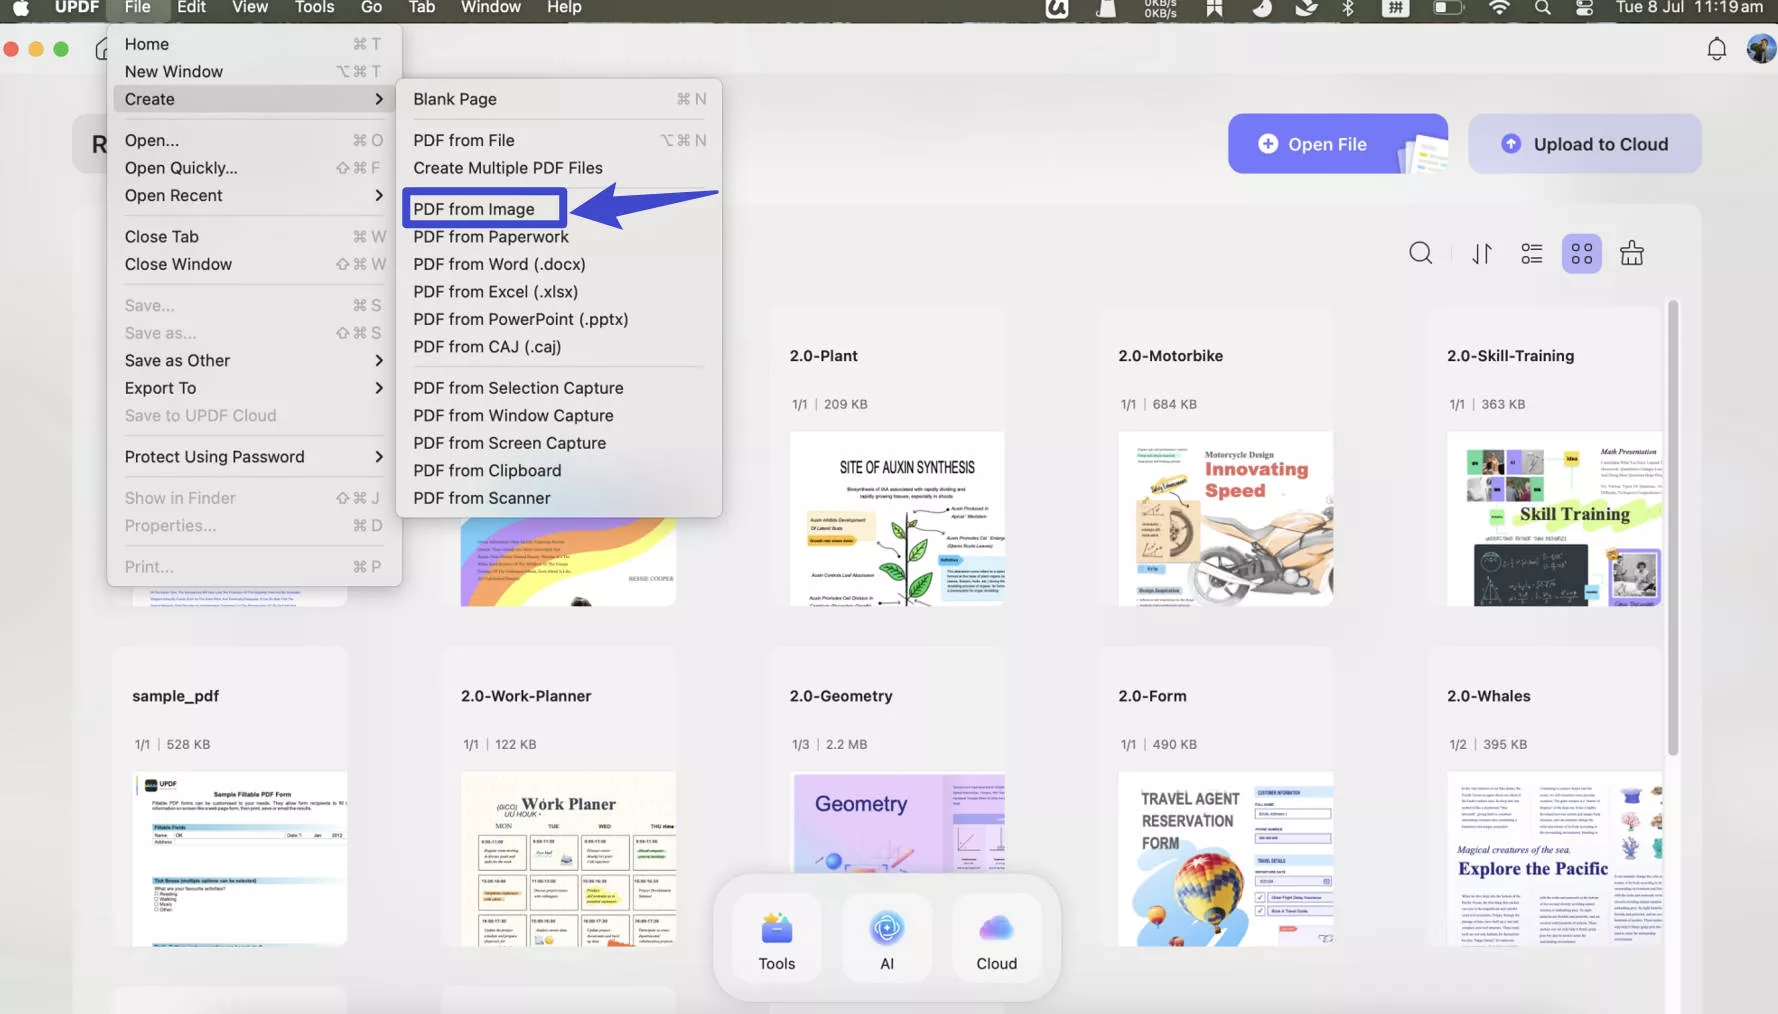This screenshot has height=1014, width=1778.
Task: Switch to list view layout icon
Action: (x=1531, y=253)
